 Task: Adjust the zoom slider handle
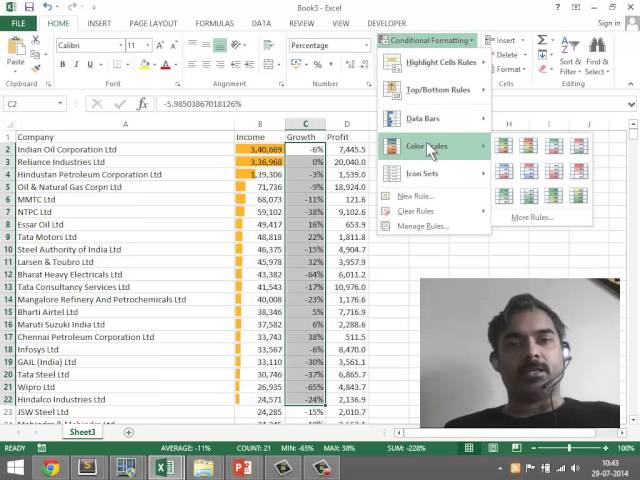(569, 448)
